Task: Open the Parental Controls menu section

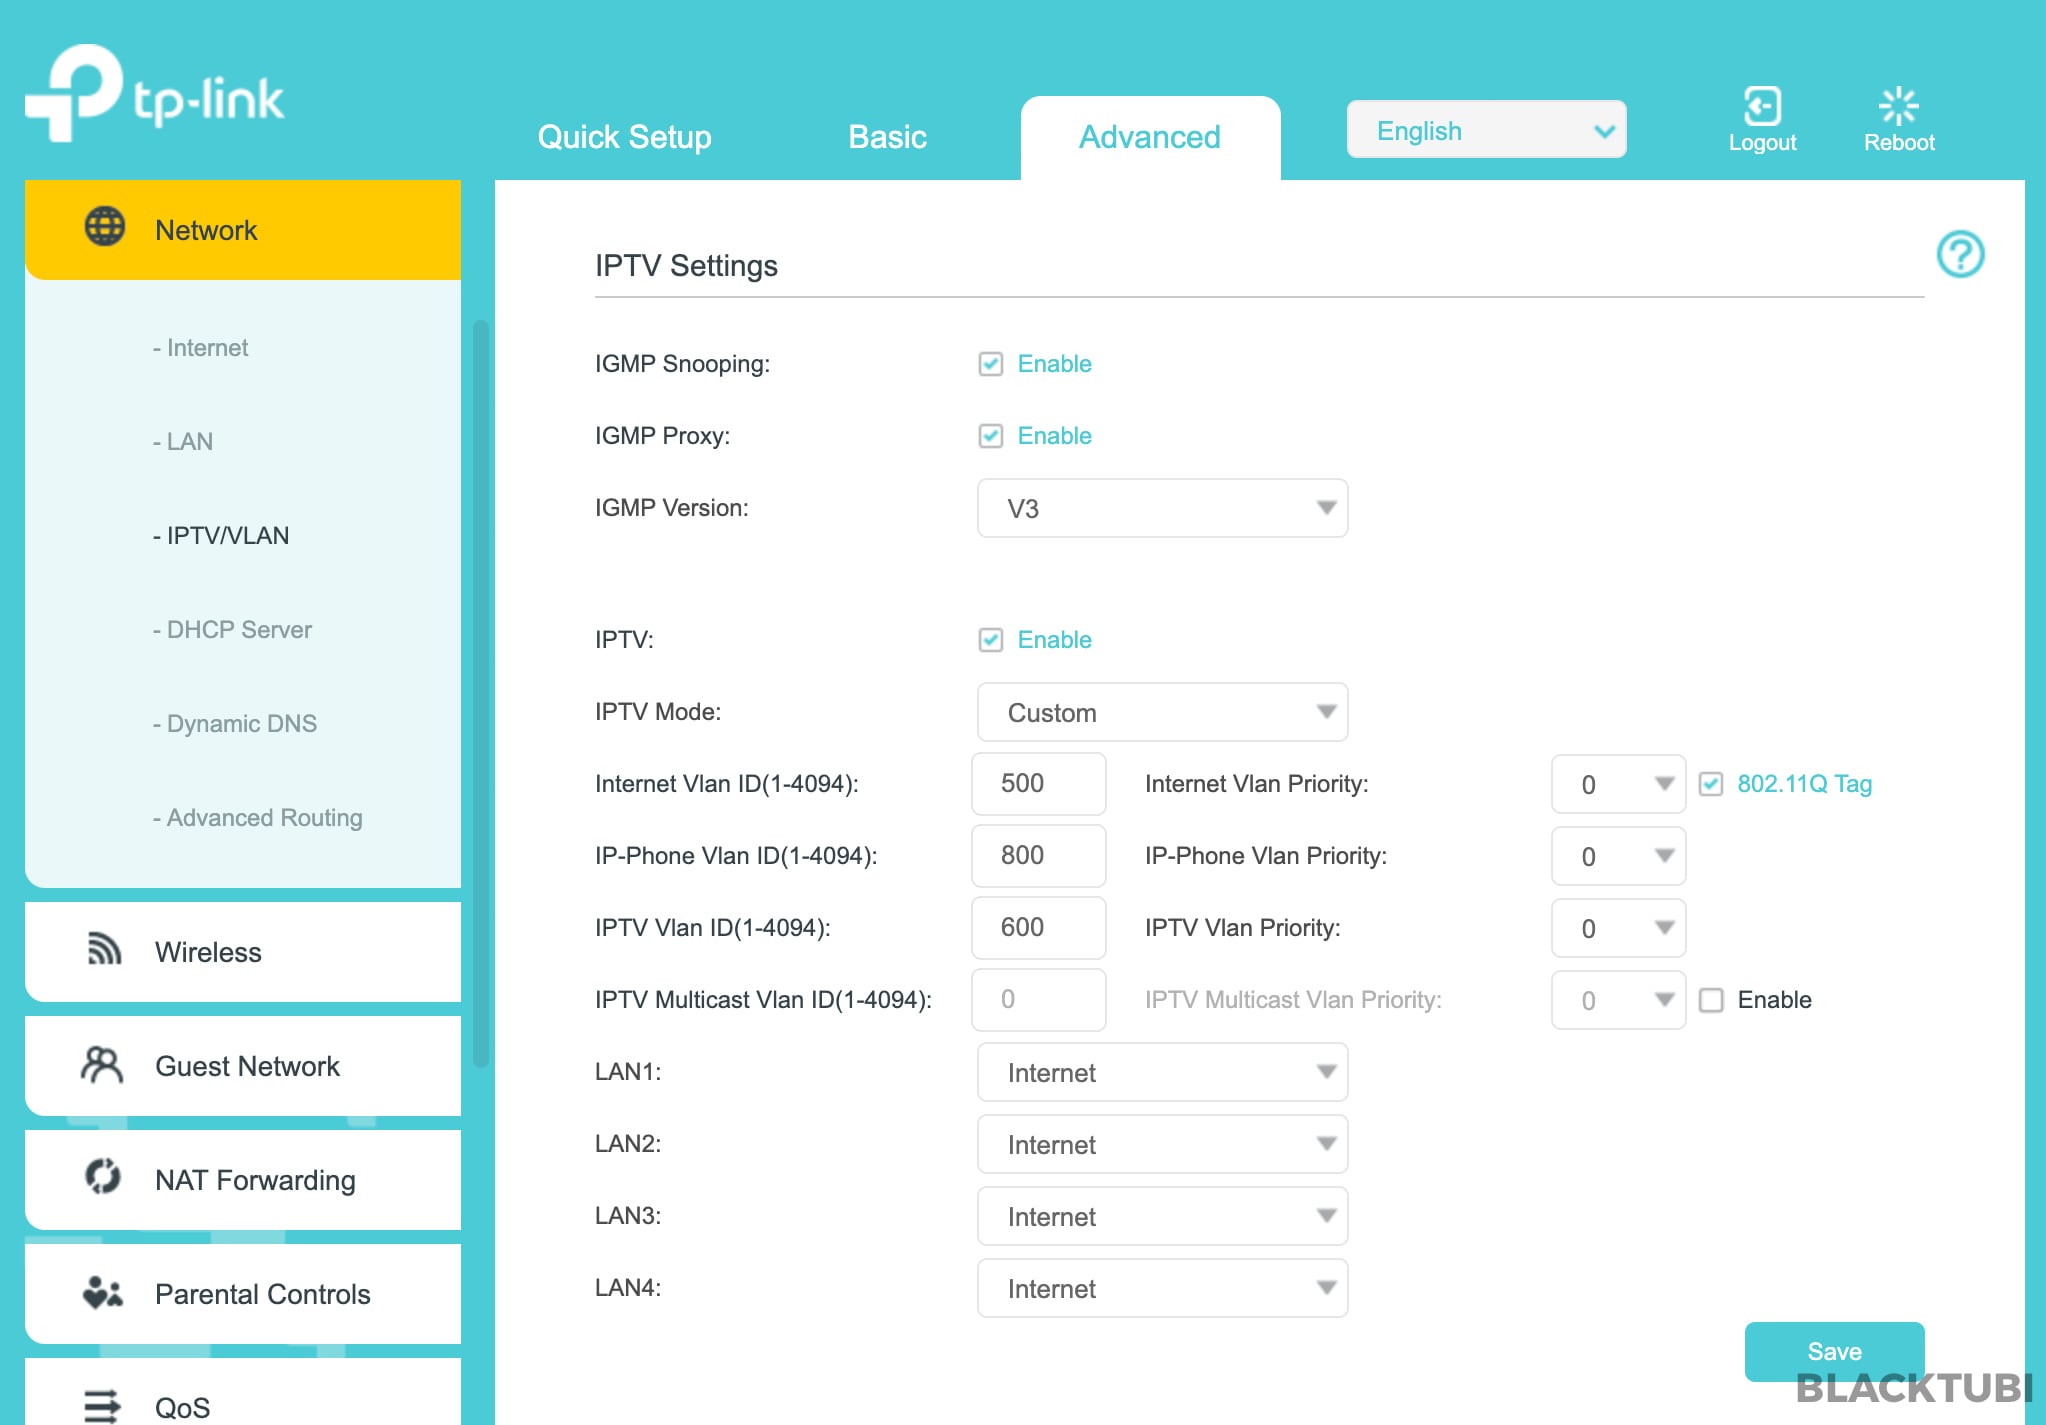Action: coord(243,1294)
